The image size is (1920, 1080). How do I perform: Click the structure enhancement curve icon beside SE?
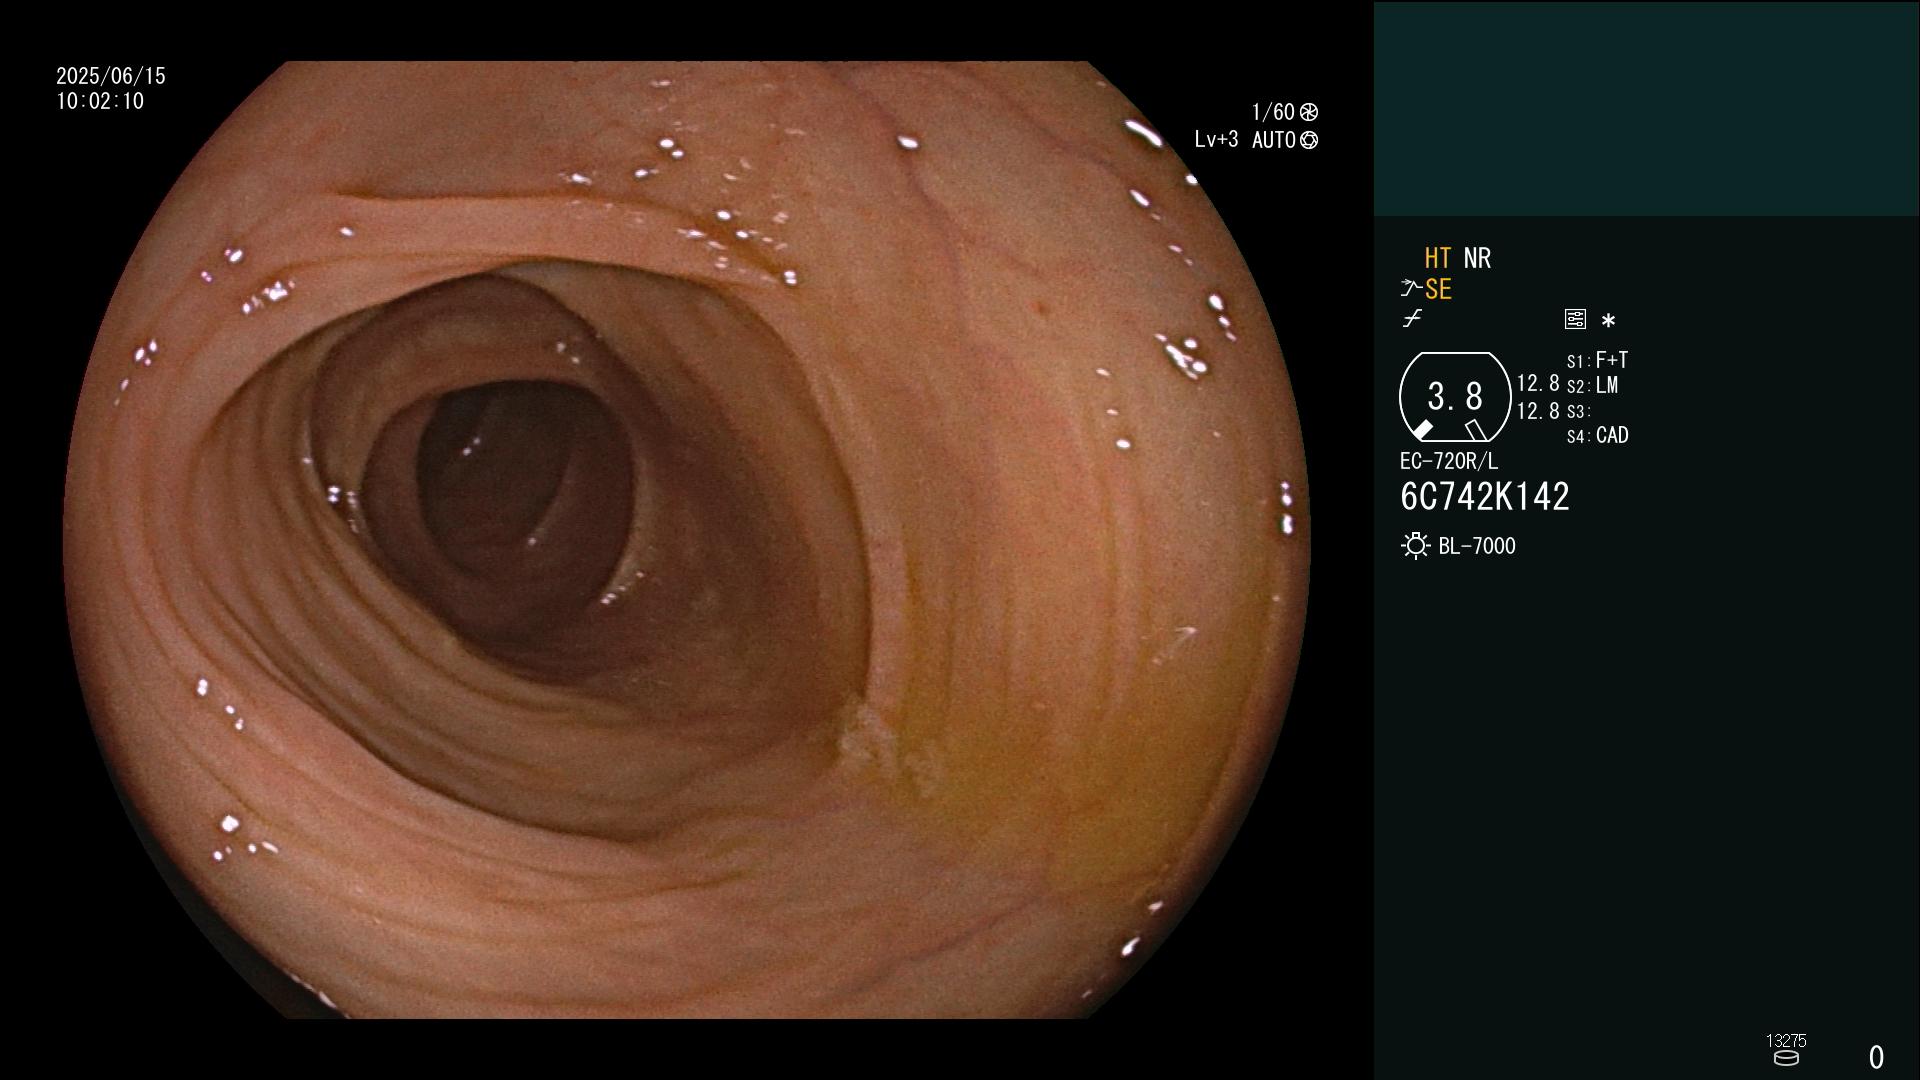[1411, 289]
